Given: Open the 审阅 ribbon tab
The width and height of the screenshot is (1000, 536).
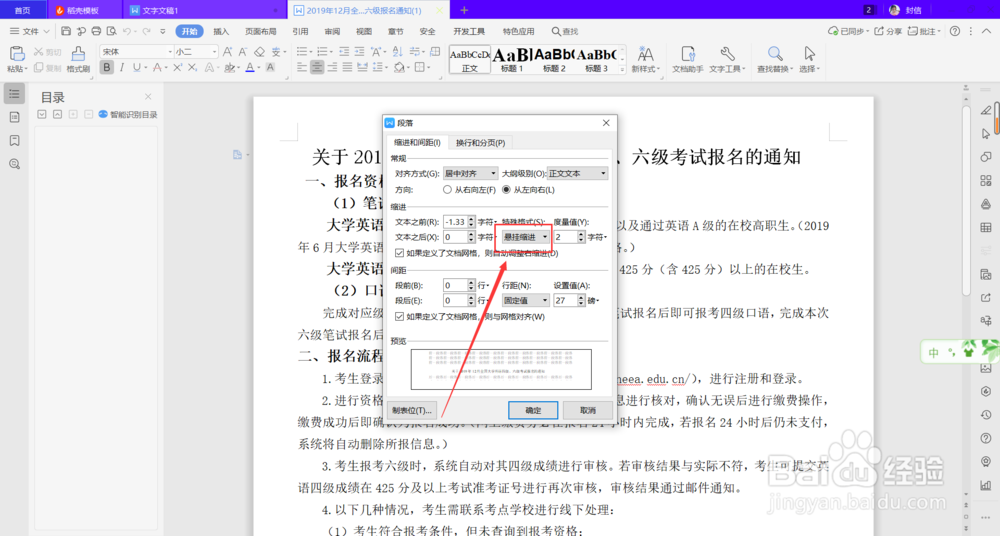Looking at the screenshot, I should point(332,31).
